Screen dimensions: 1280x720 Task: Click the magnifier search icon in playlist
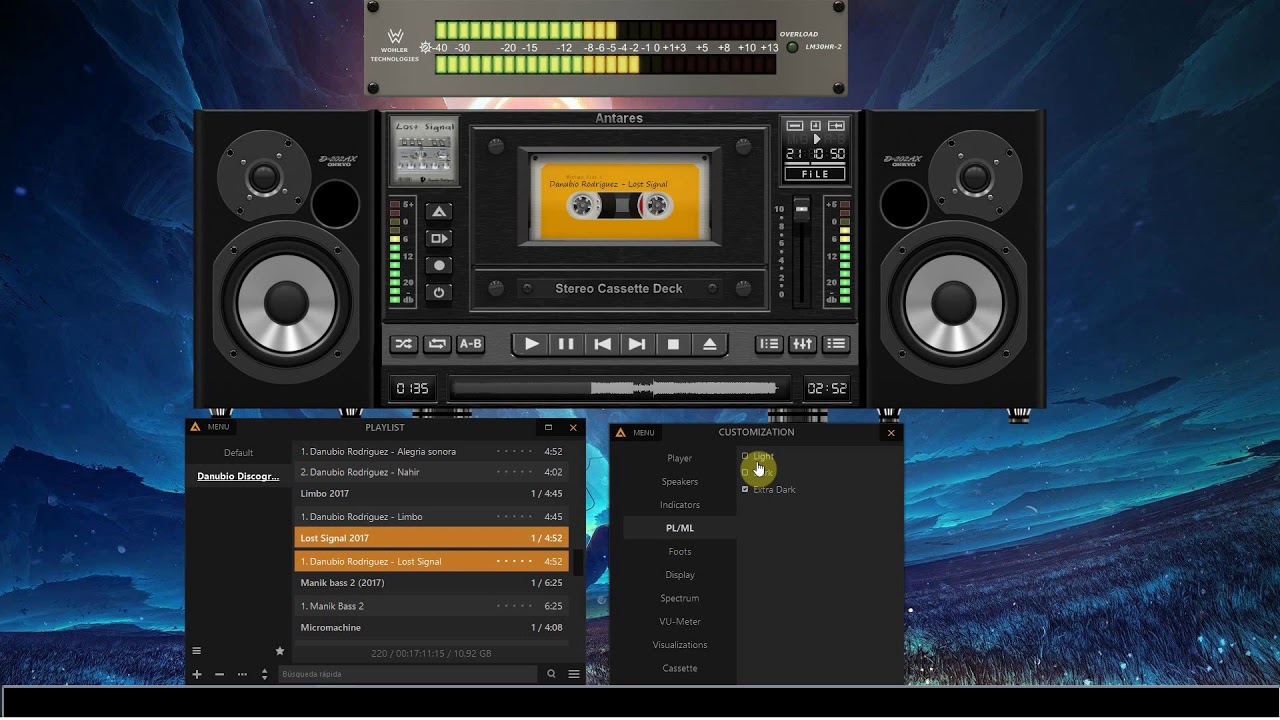click(x=551, y=674)
